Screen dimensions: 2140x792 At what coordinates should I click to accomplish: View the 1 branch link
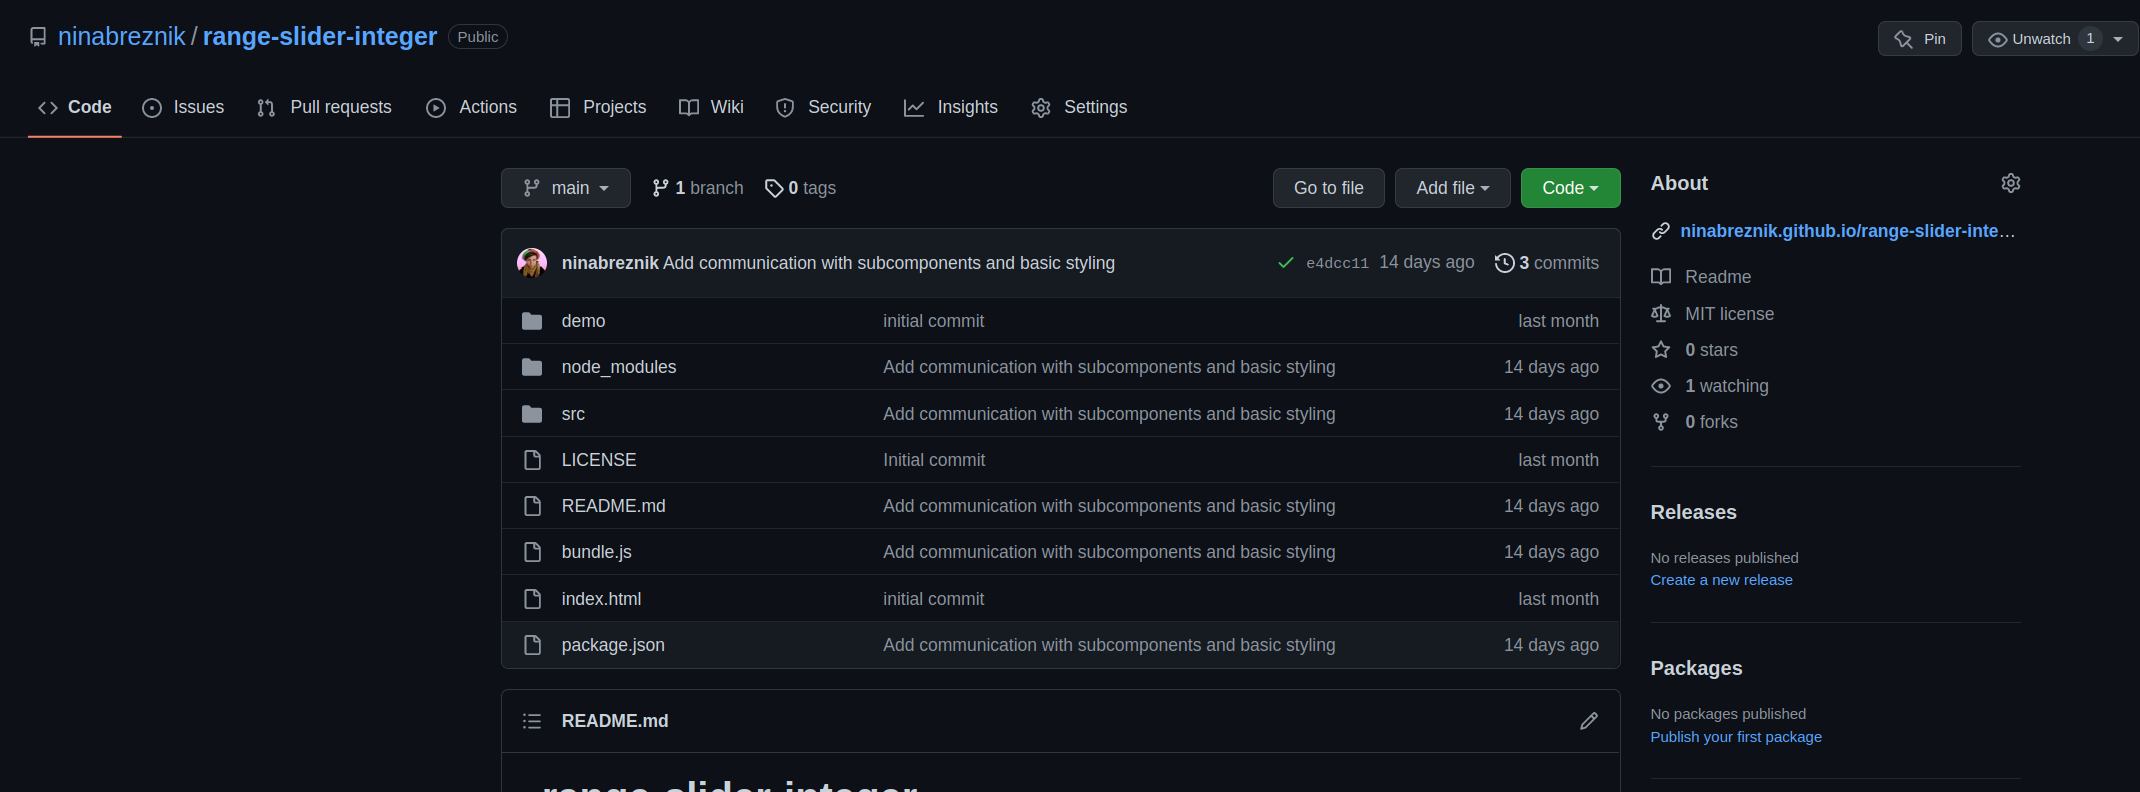tap(697, 188)
